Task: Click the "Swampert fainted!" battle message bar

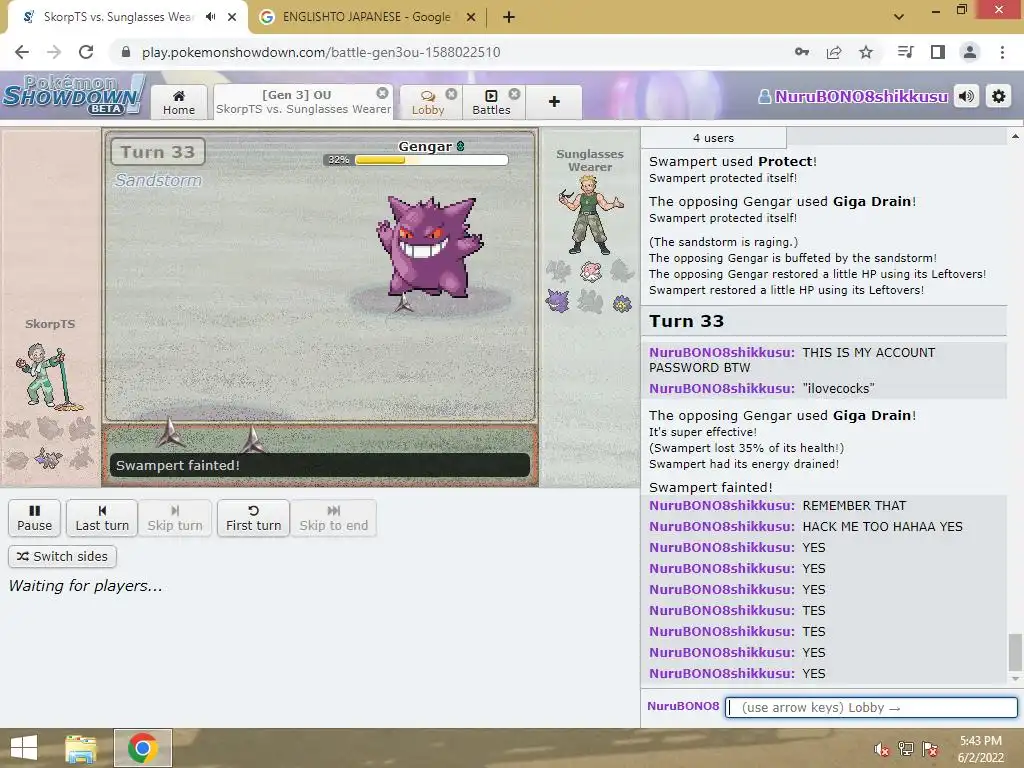Action: (319, 465)
